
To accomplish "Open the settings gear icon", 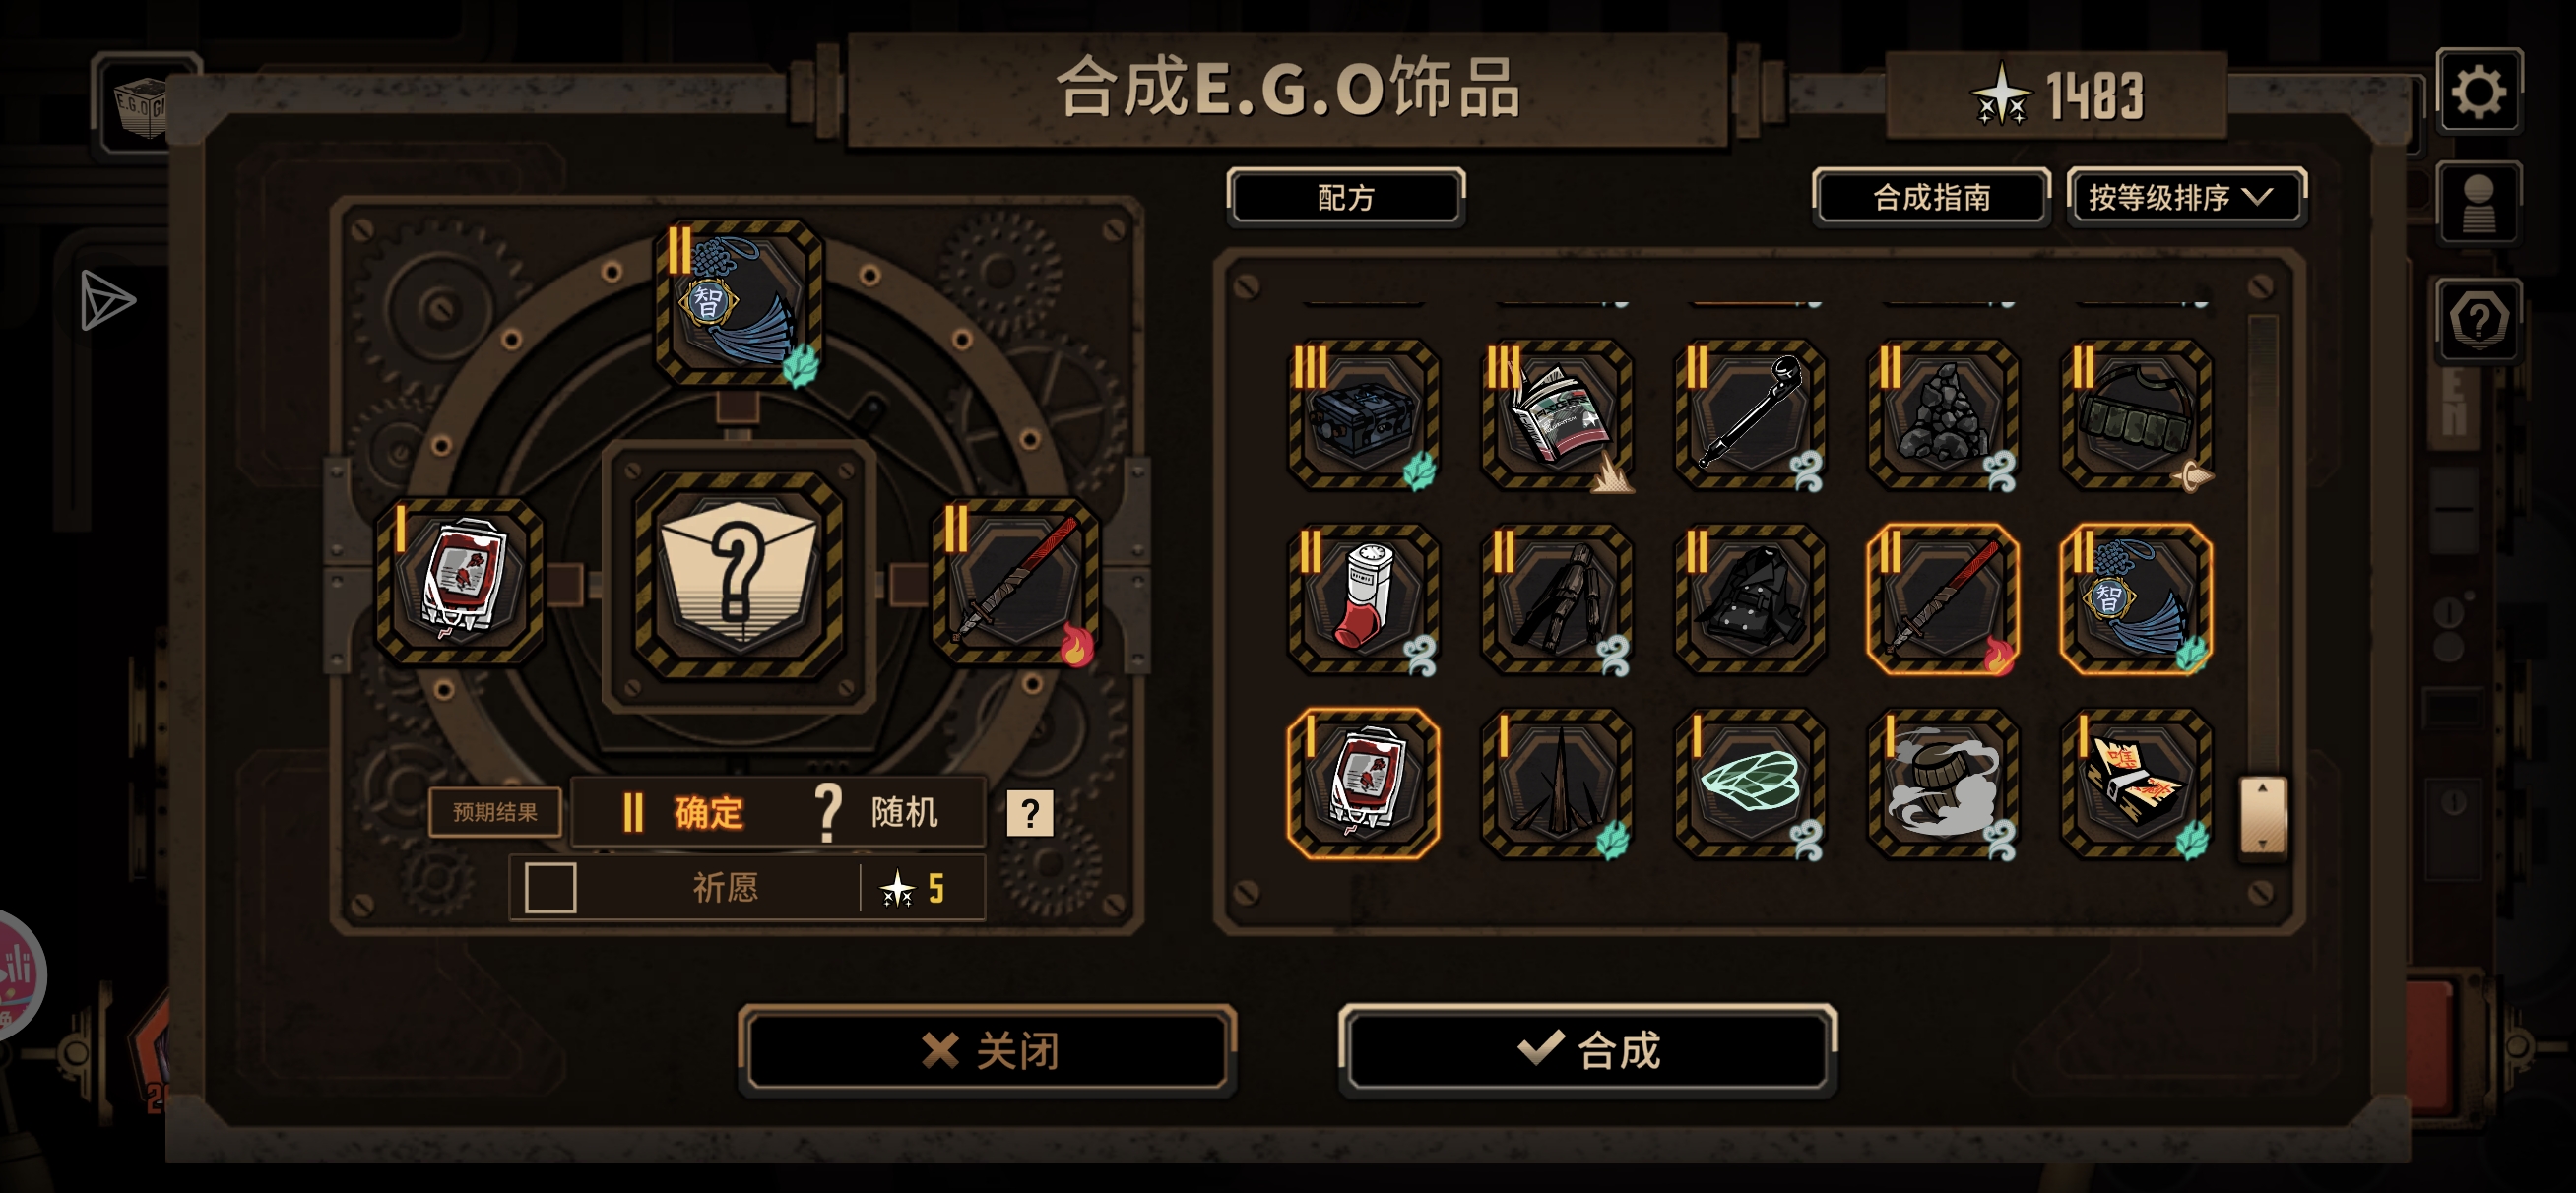I will pos(2478,92).
